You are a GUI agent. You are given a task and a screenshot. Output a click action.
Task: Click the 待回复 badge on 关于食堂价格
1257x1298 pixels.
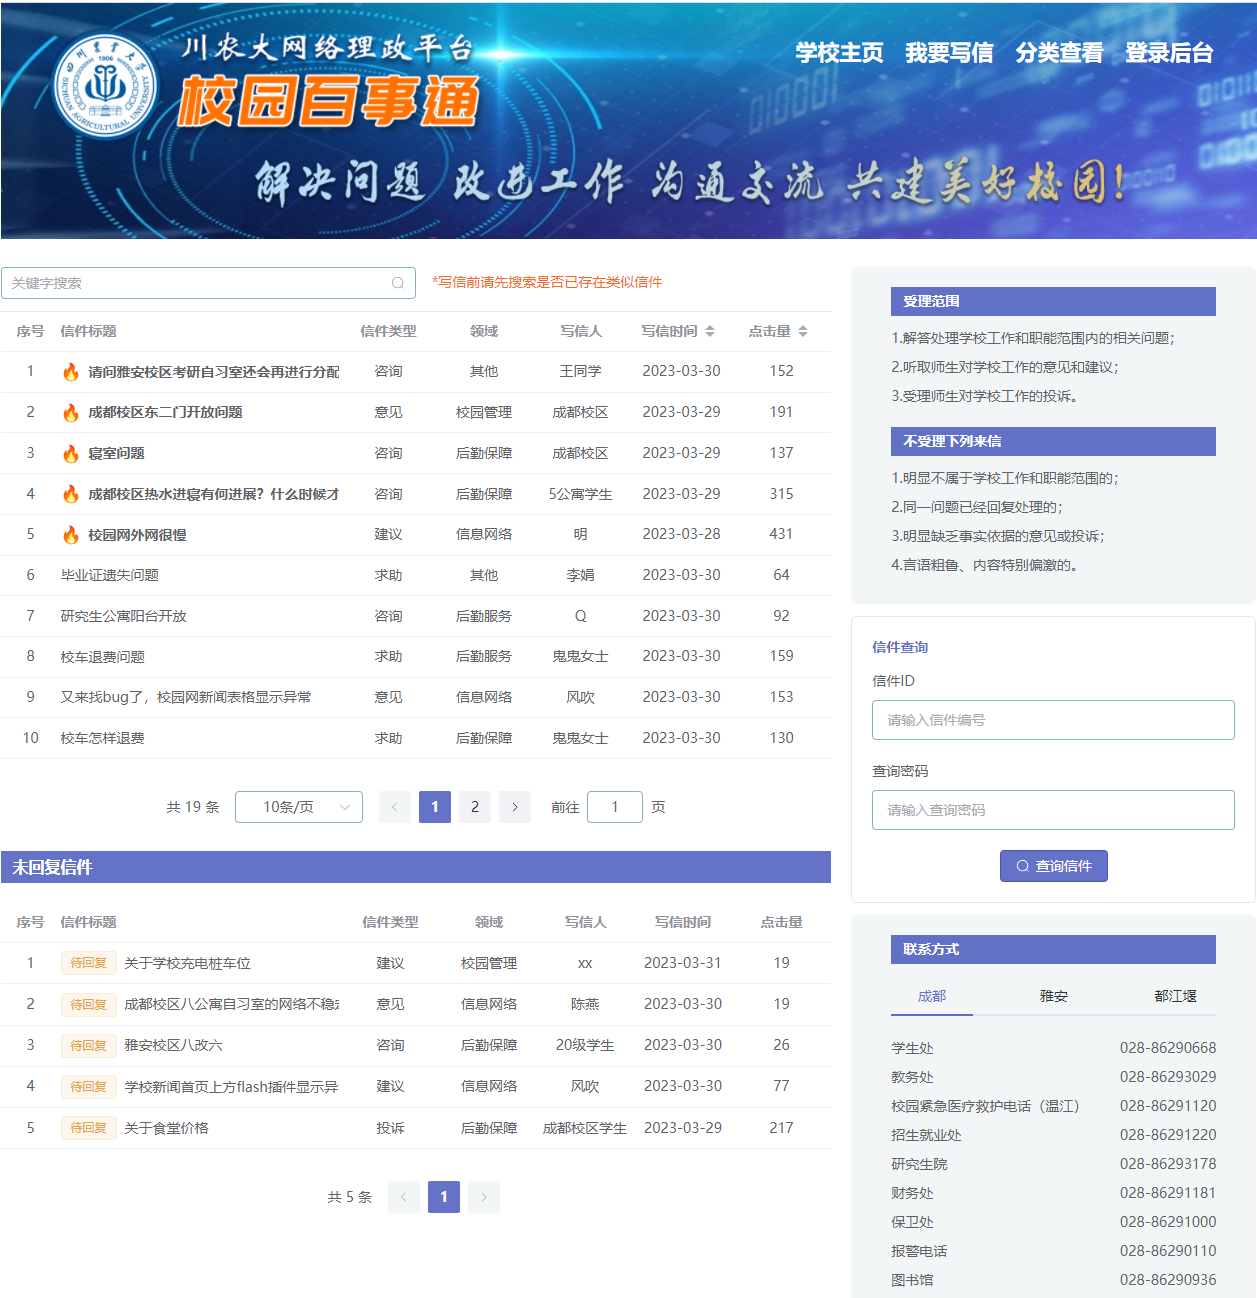(88, 1127)
